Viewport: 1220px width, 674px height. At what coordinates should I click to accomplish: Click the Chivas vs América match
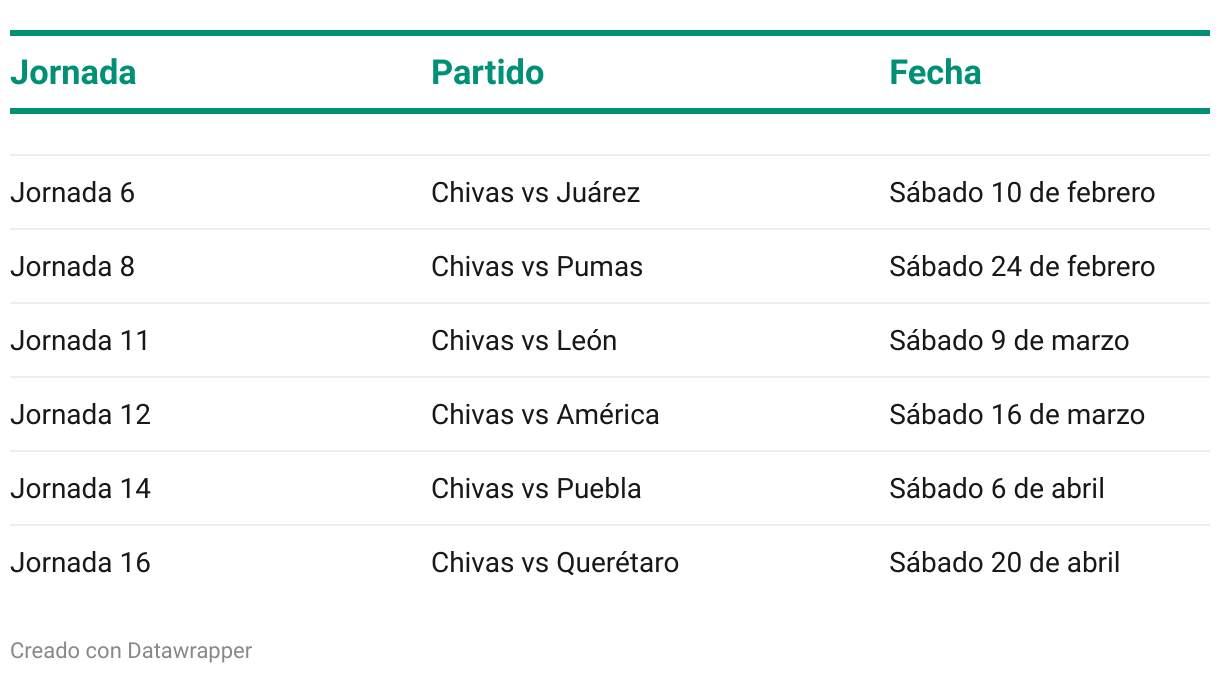(x=545, y=414)
